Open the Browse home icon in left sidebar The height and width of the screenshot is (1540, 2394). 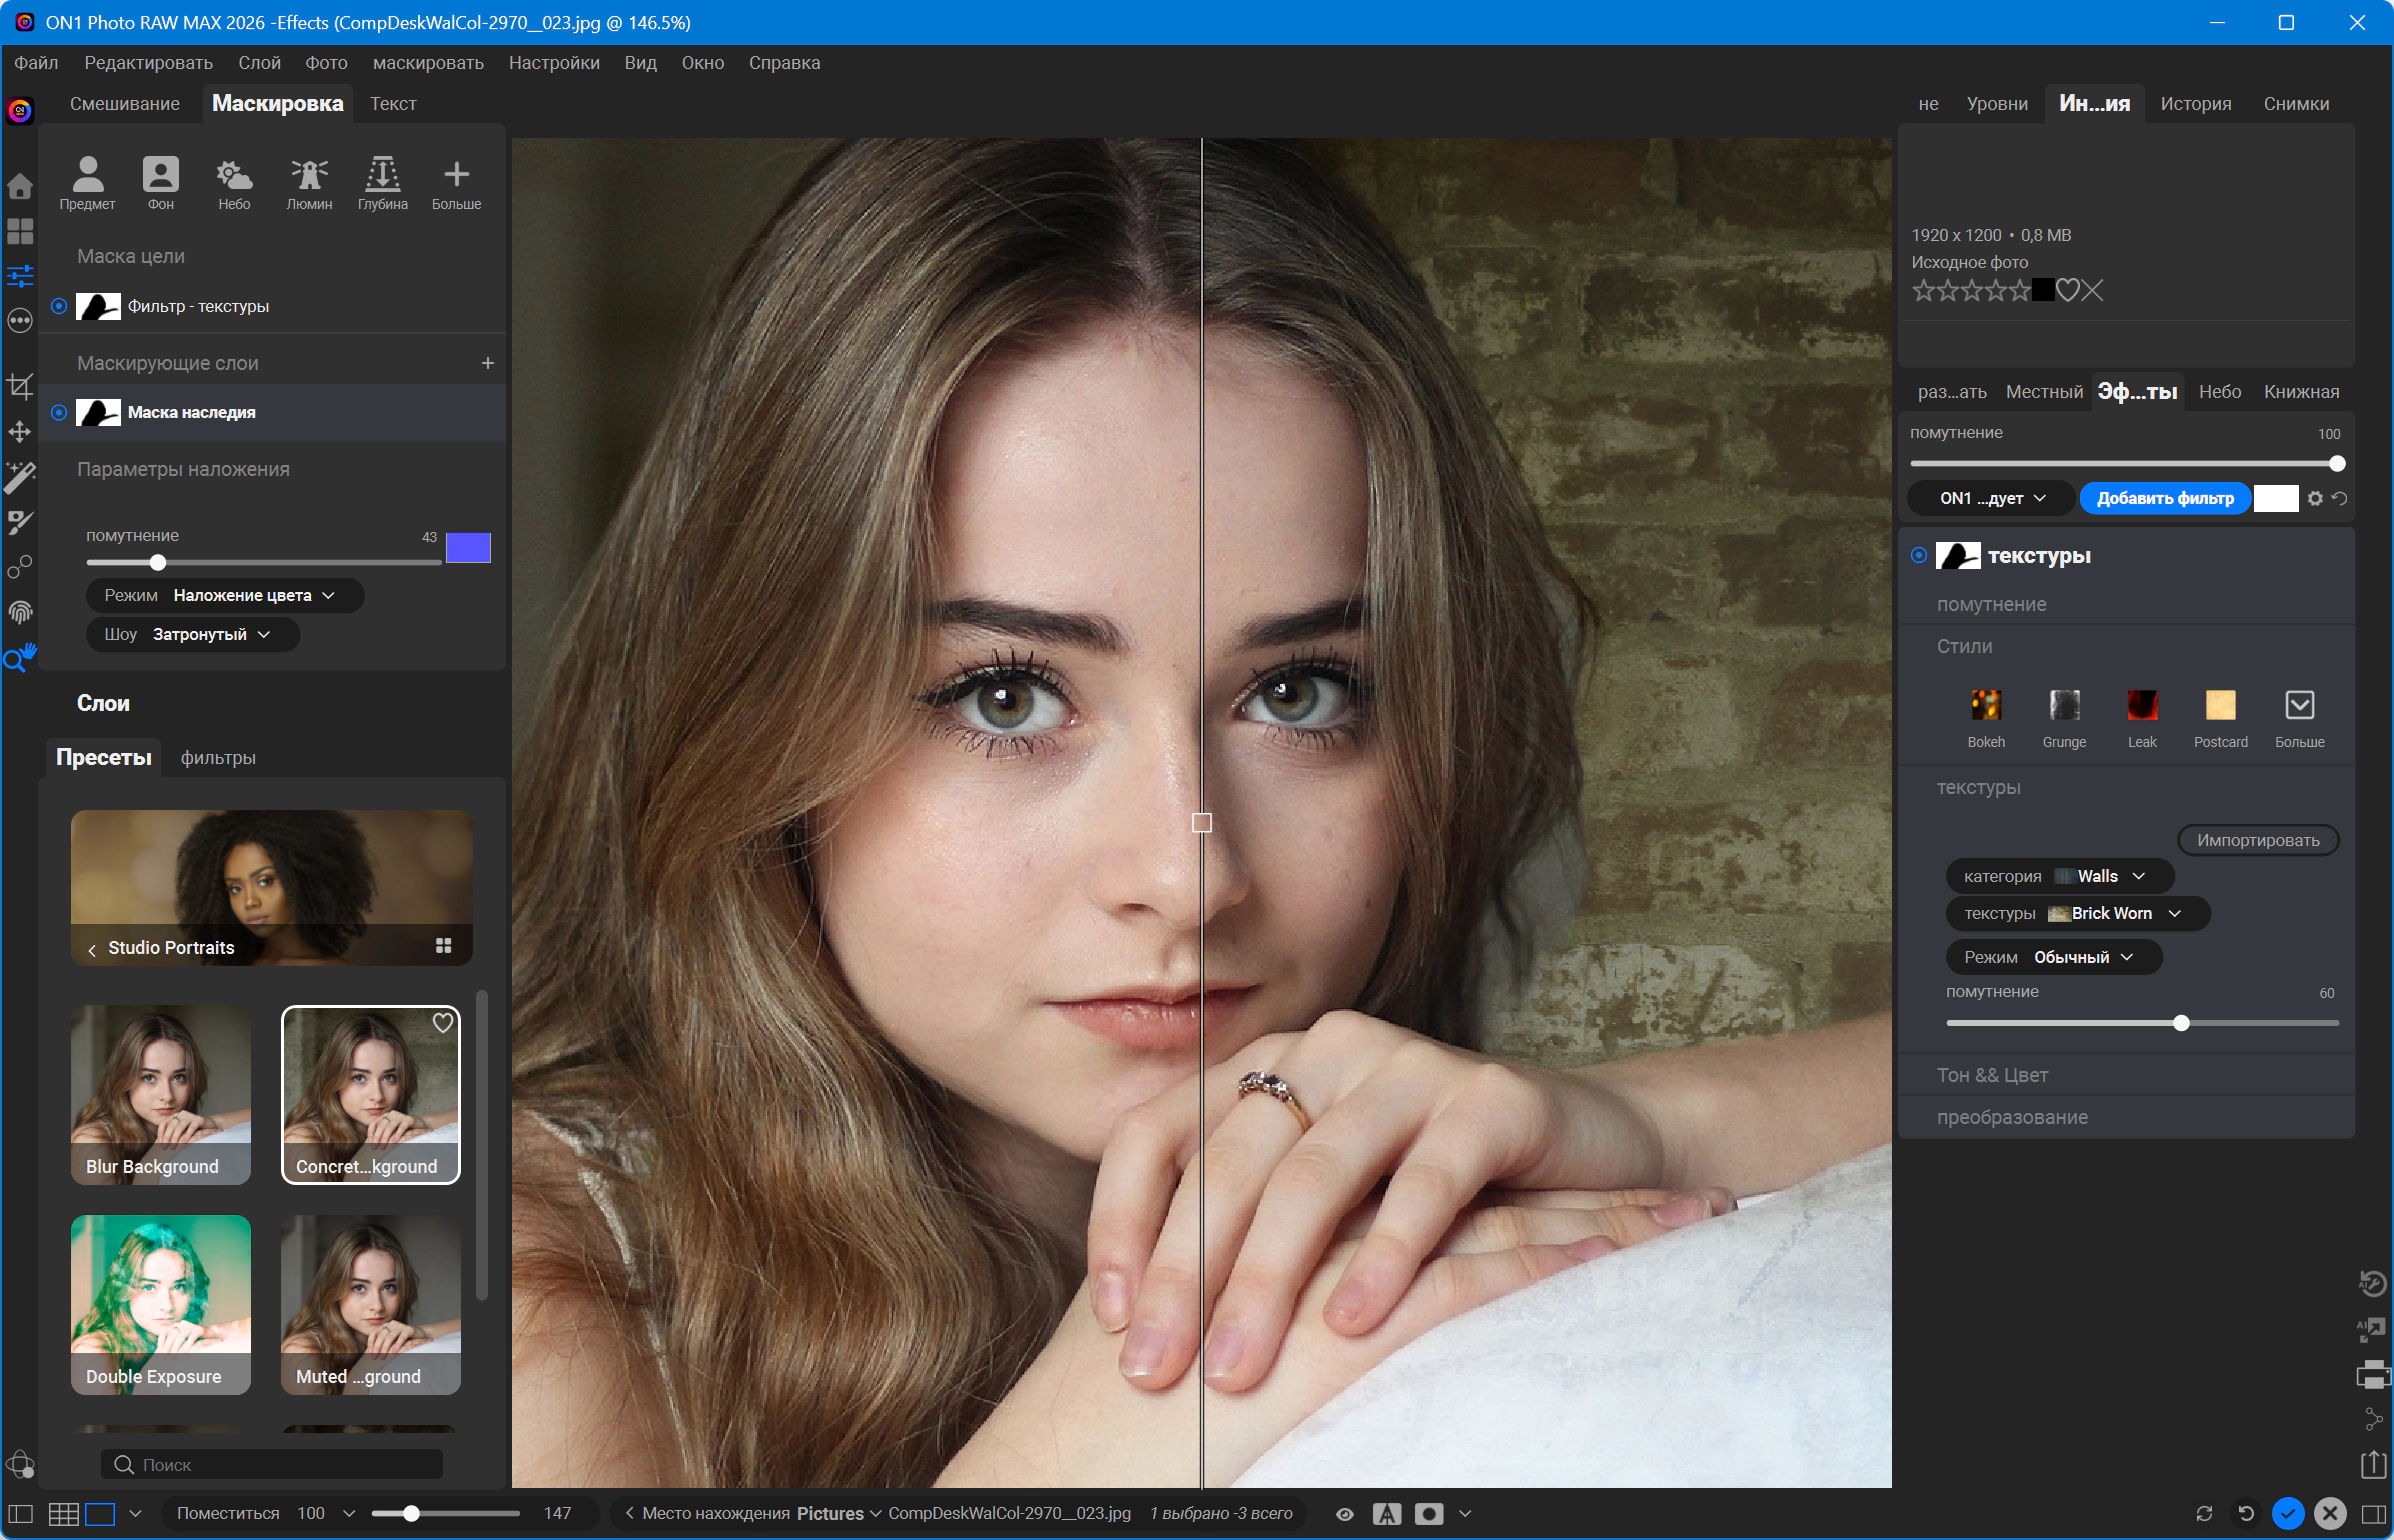tap(20, 186)
